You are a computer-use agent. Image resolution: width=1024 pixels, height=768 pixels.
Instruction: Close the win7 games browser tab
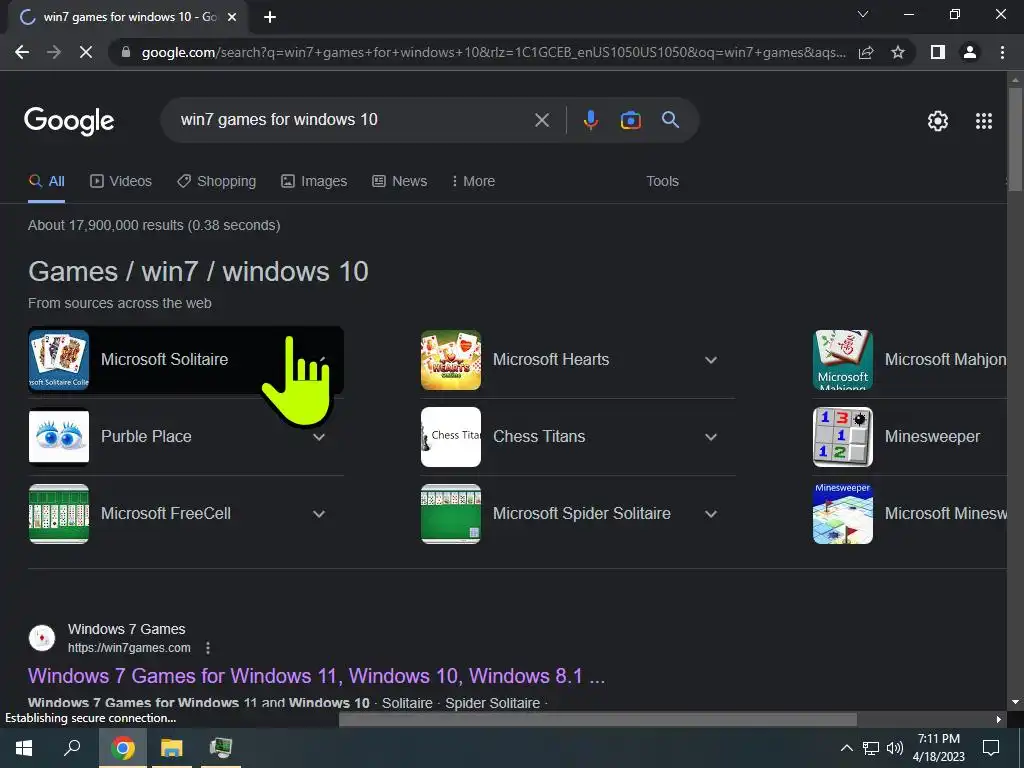[232, 18]
